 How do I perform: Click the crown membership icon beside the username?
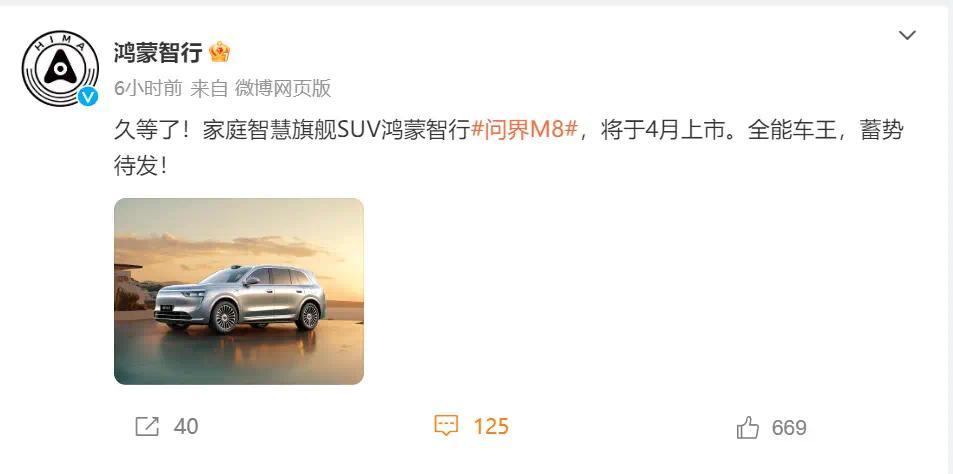(x=219, y=52)
